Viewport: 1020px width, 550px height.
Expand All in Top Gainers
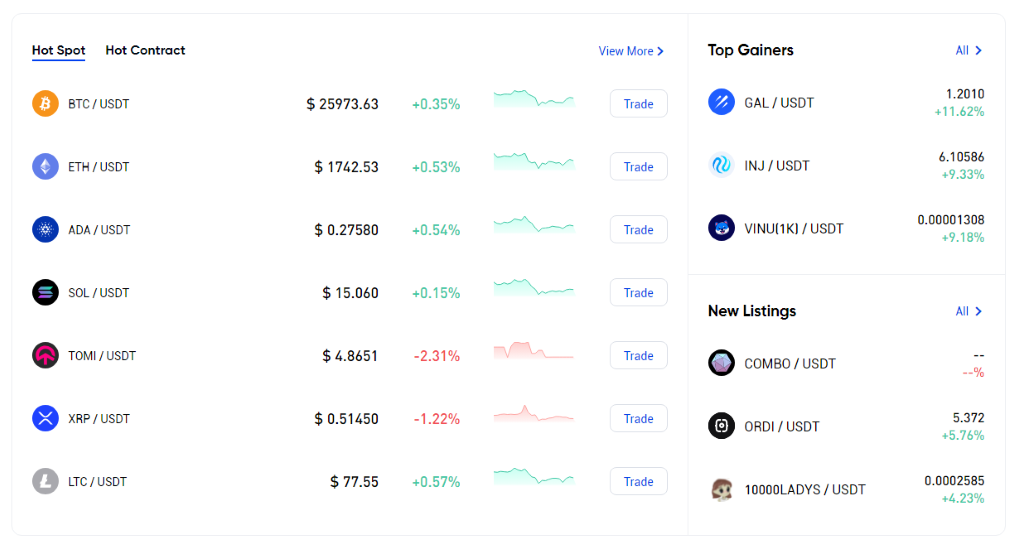[x=968, y=50]
